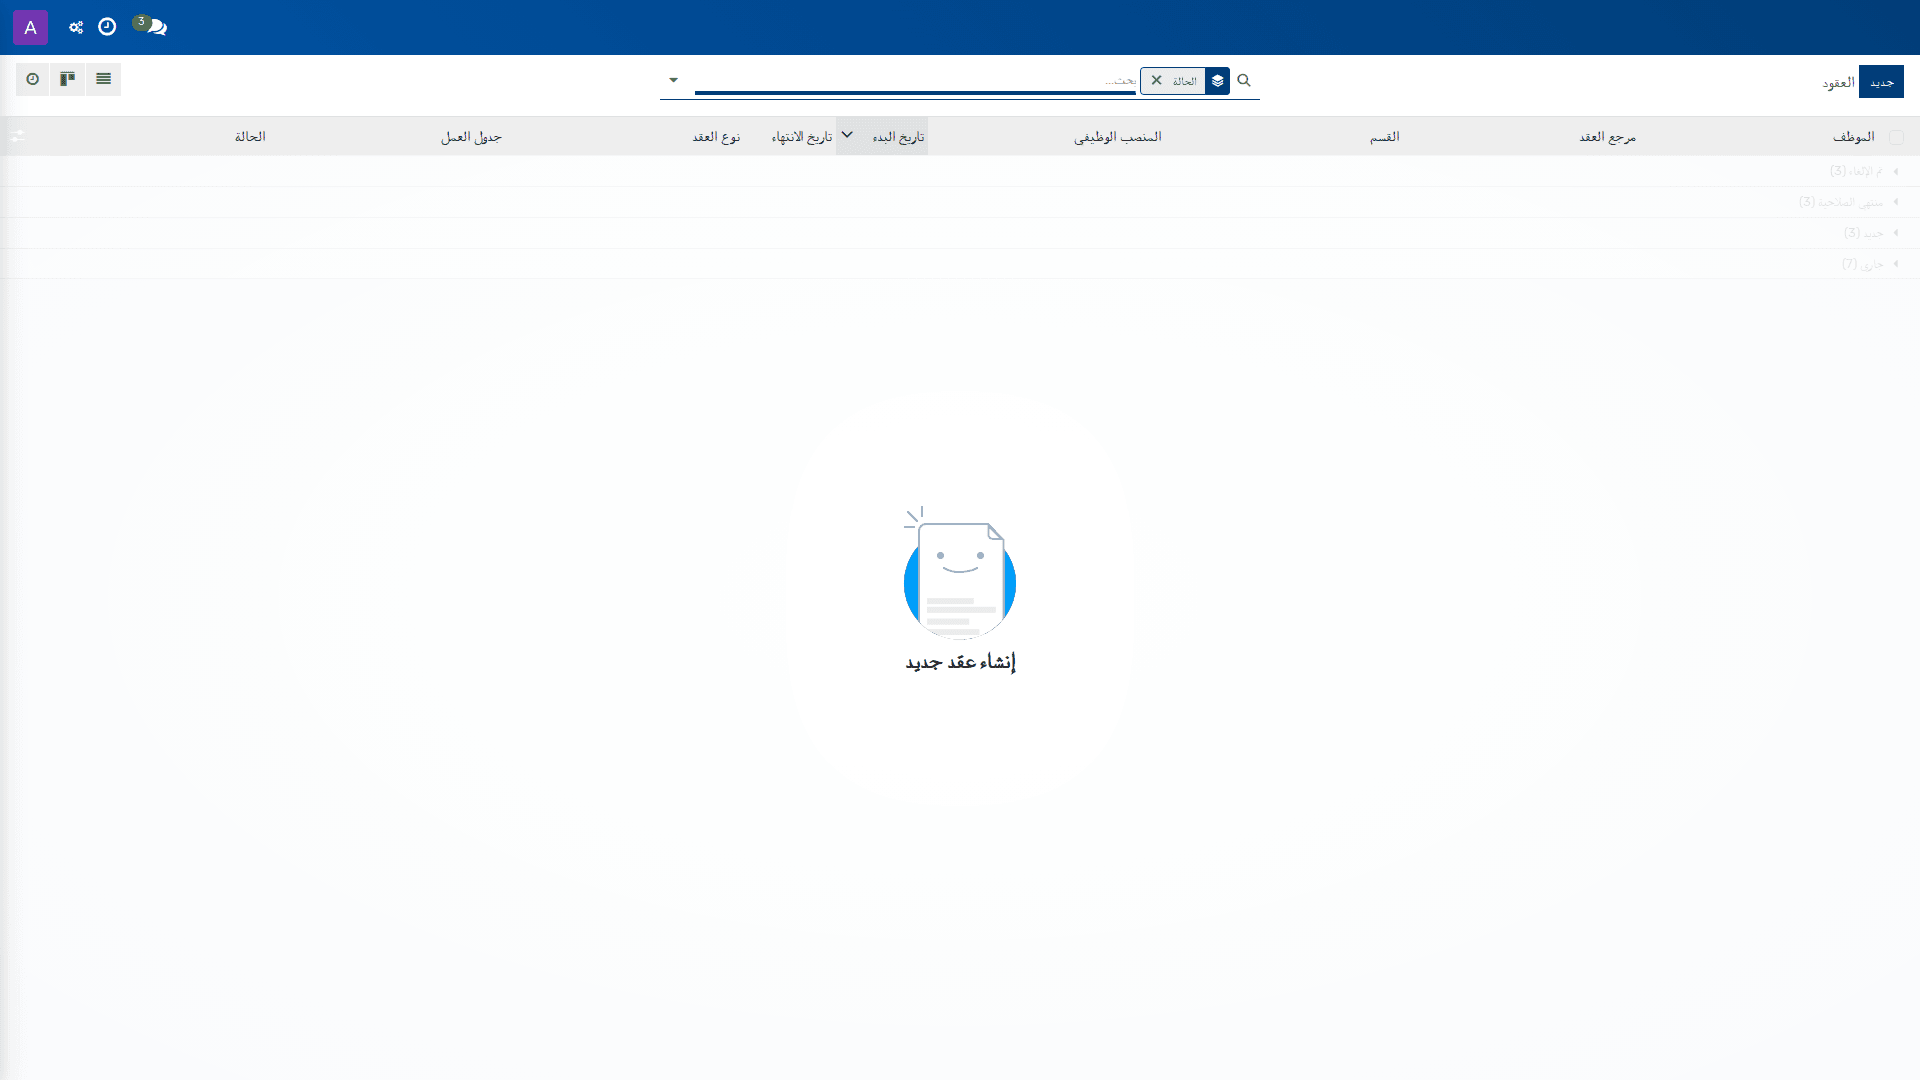Open the search options dropdown arrow
Screen dimensions: 1920x1080
(673, 80)
